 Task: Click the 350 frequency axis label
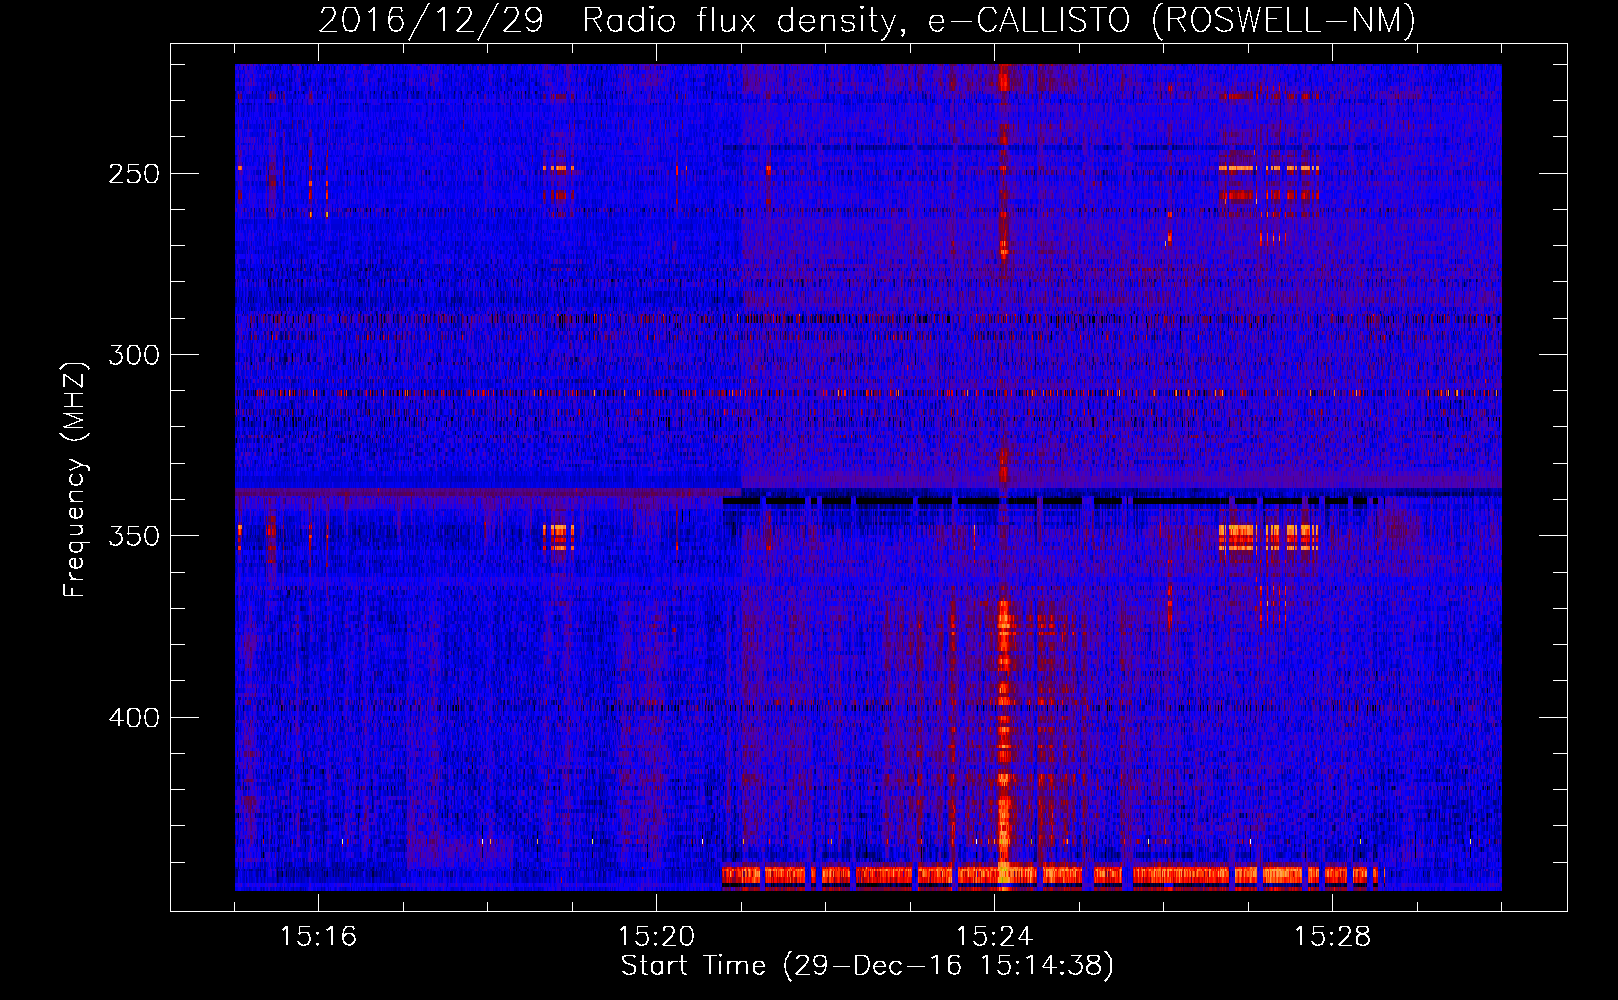tap(134, 536)
